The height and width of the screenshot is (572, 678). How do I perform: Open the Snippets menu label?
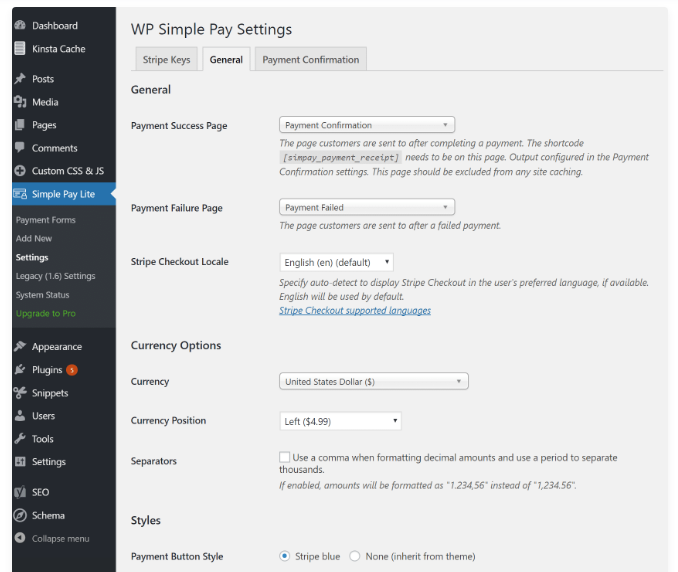click(x=50, y=393)
